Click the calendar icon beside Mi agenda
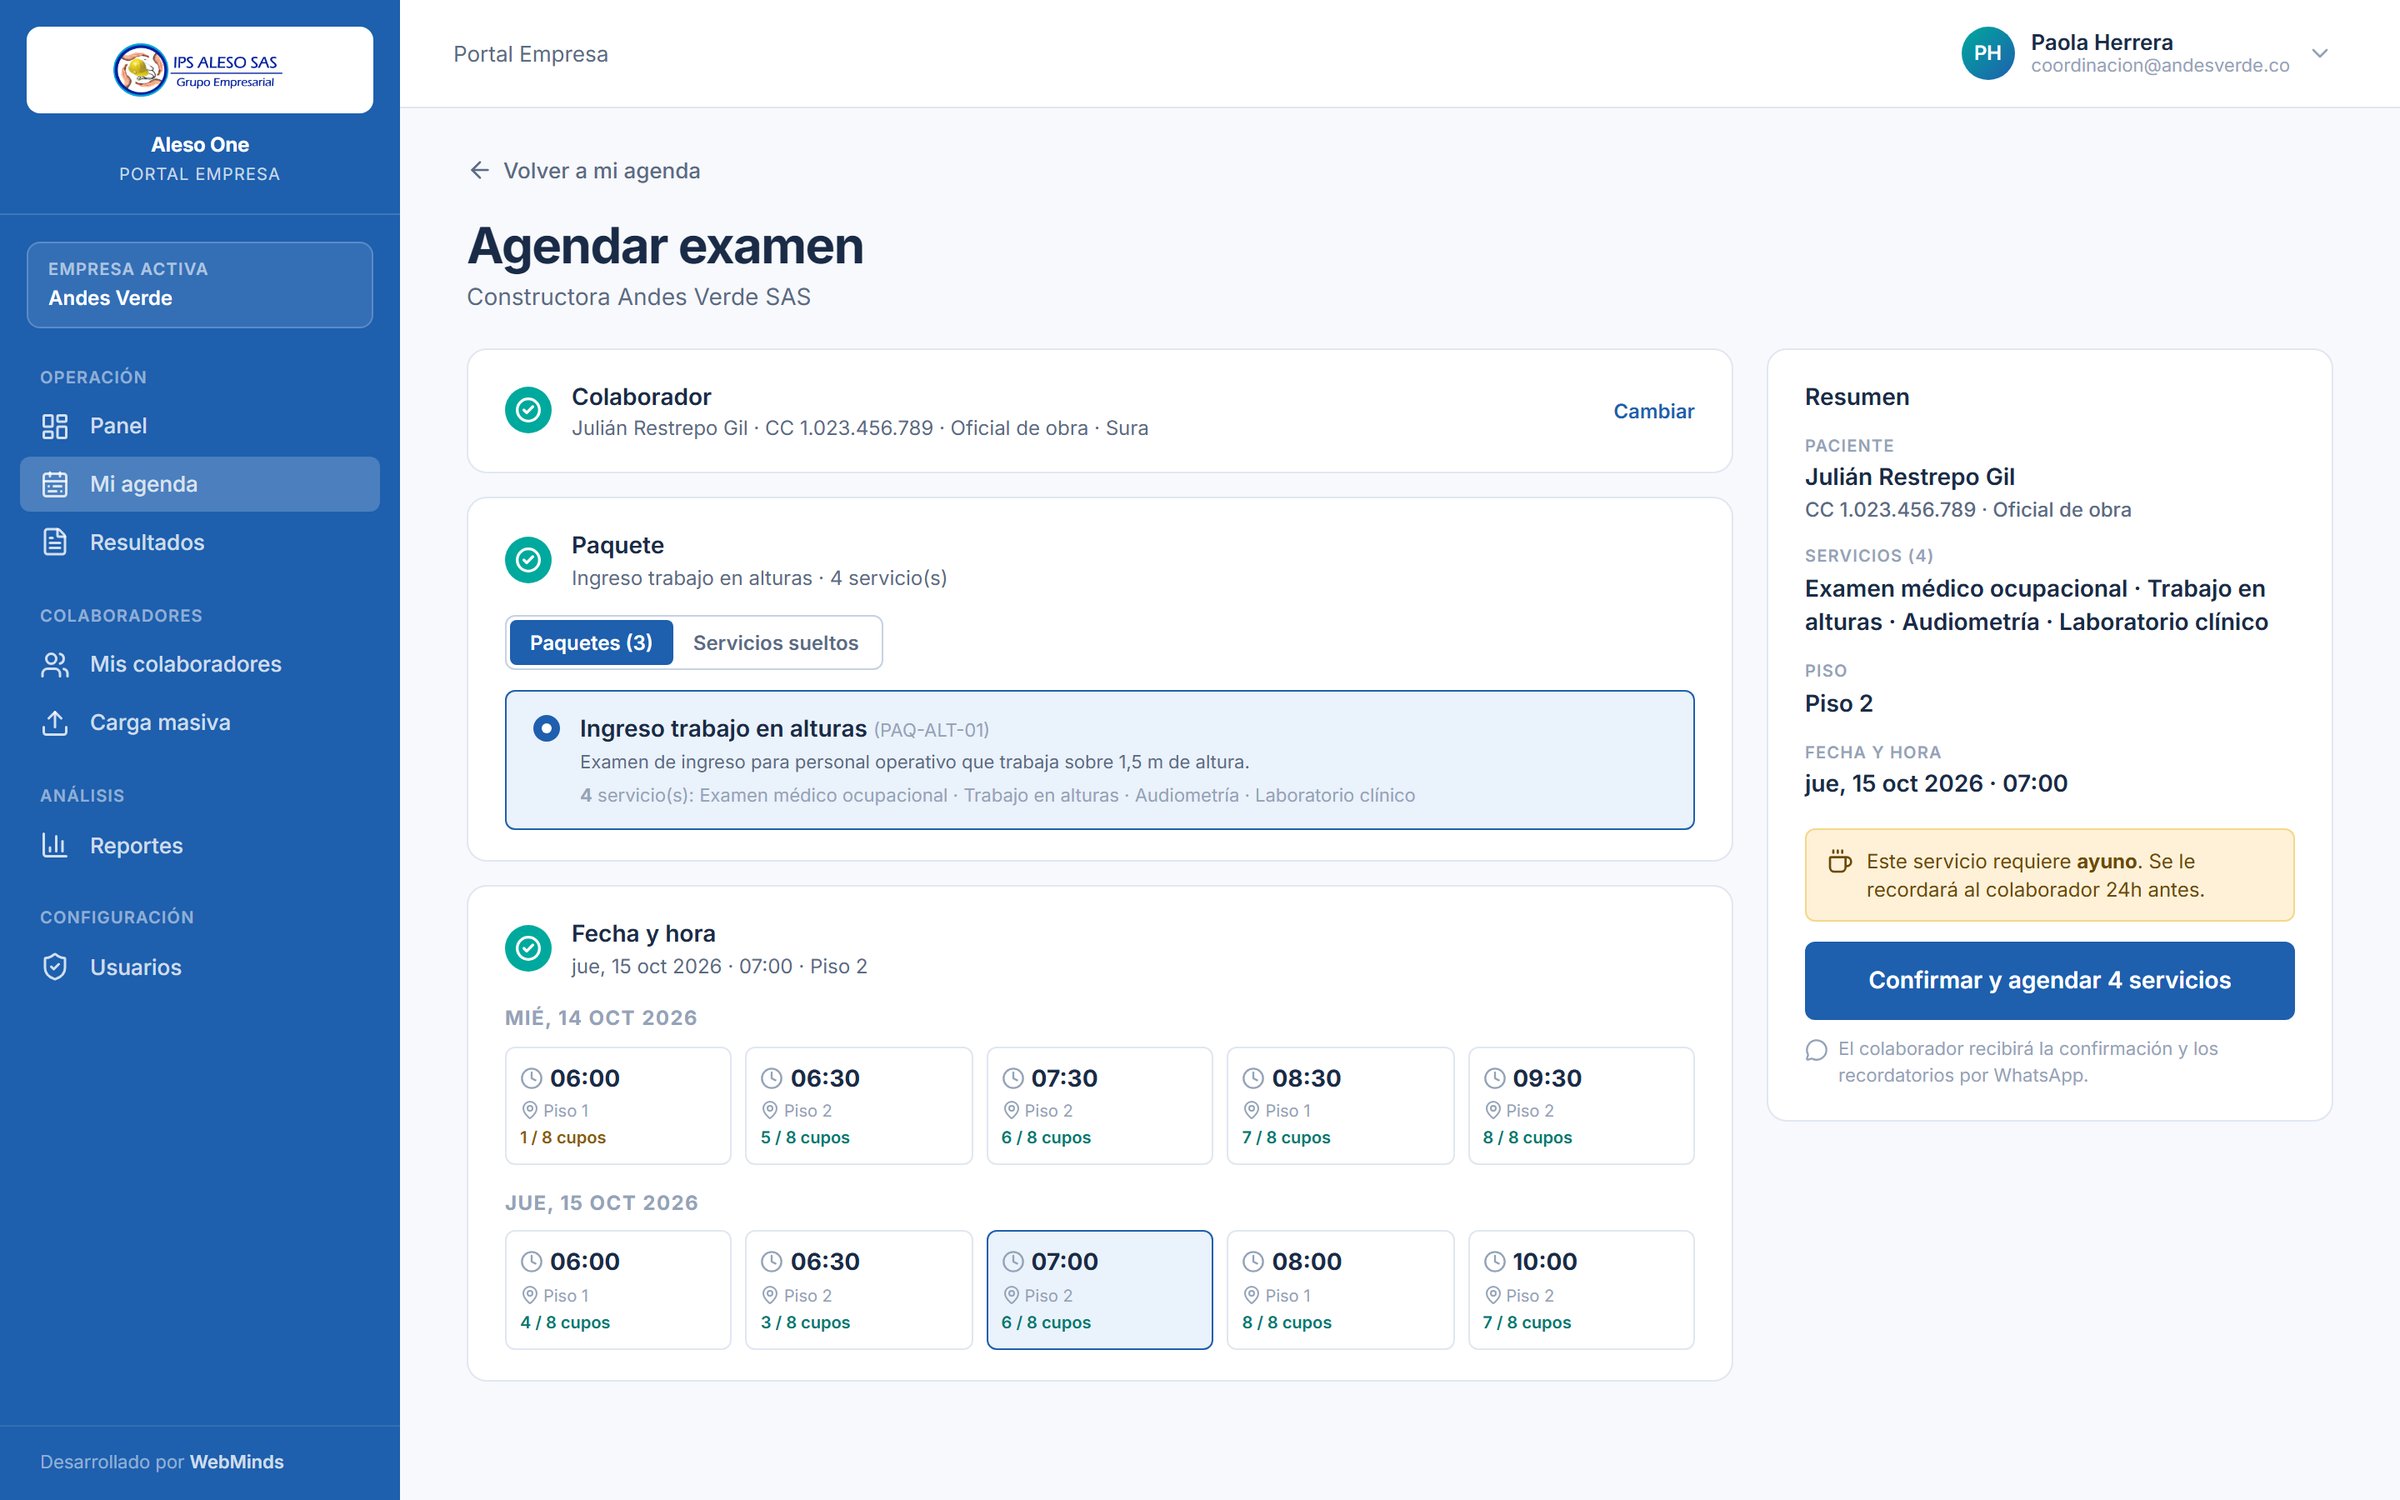Viewport: 2400px width, 1500px height. pos(55,484)
